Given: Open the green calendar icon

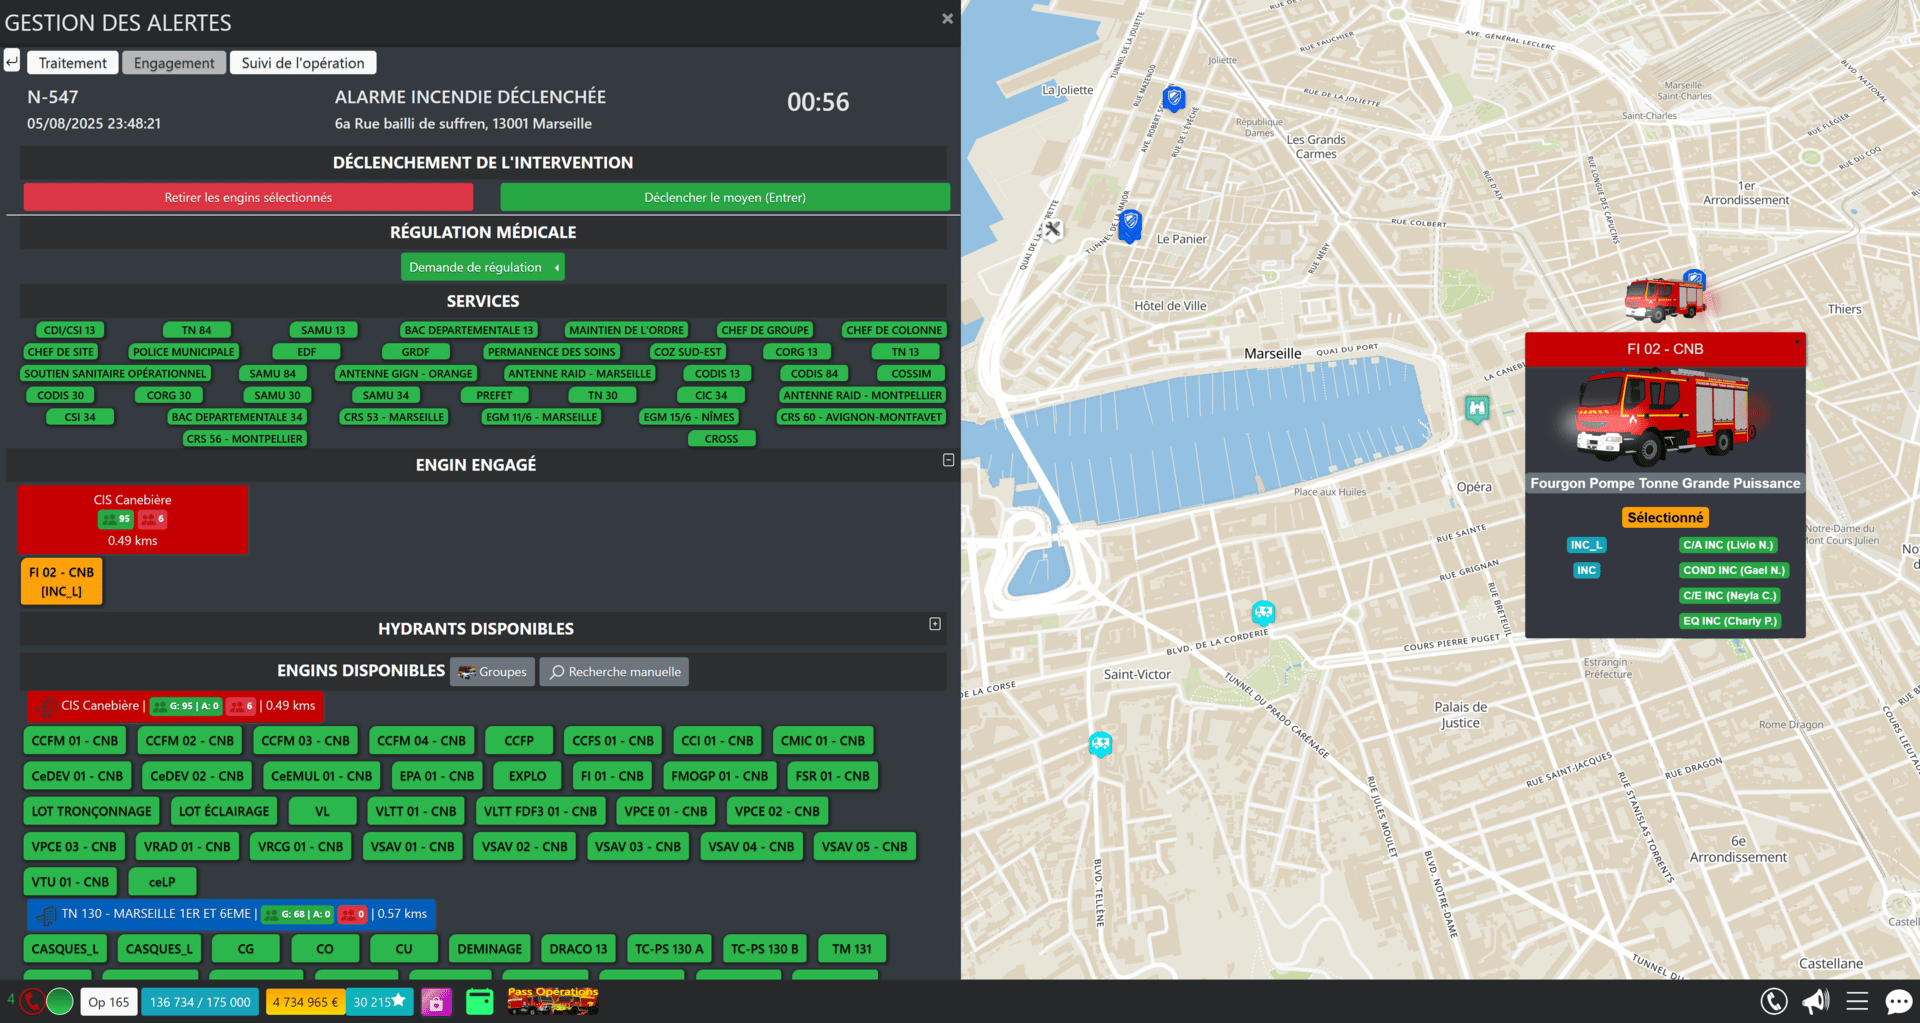Looking at the screenshot, I should pos(480,1001).
